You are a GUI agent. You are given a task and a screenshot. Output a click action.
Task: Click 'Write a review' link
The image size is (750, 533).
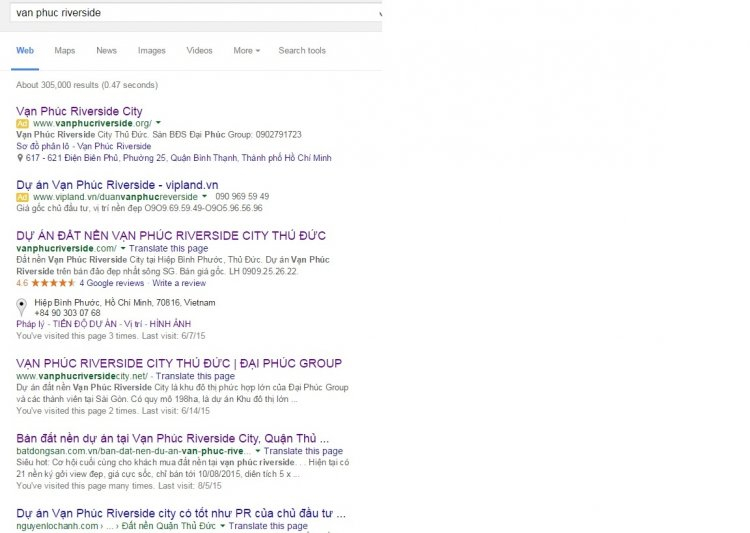pos(179,283)
